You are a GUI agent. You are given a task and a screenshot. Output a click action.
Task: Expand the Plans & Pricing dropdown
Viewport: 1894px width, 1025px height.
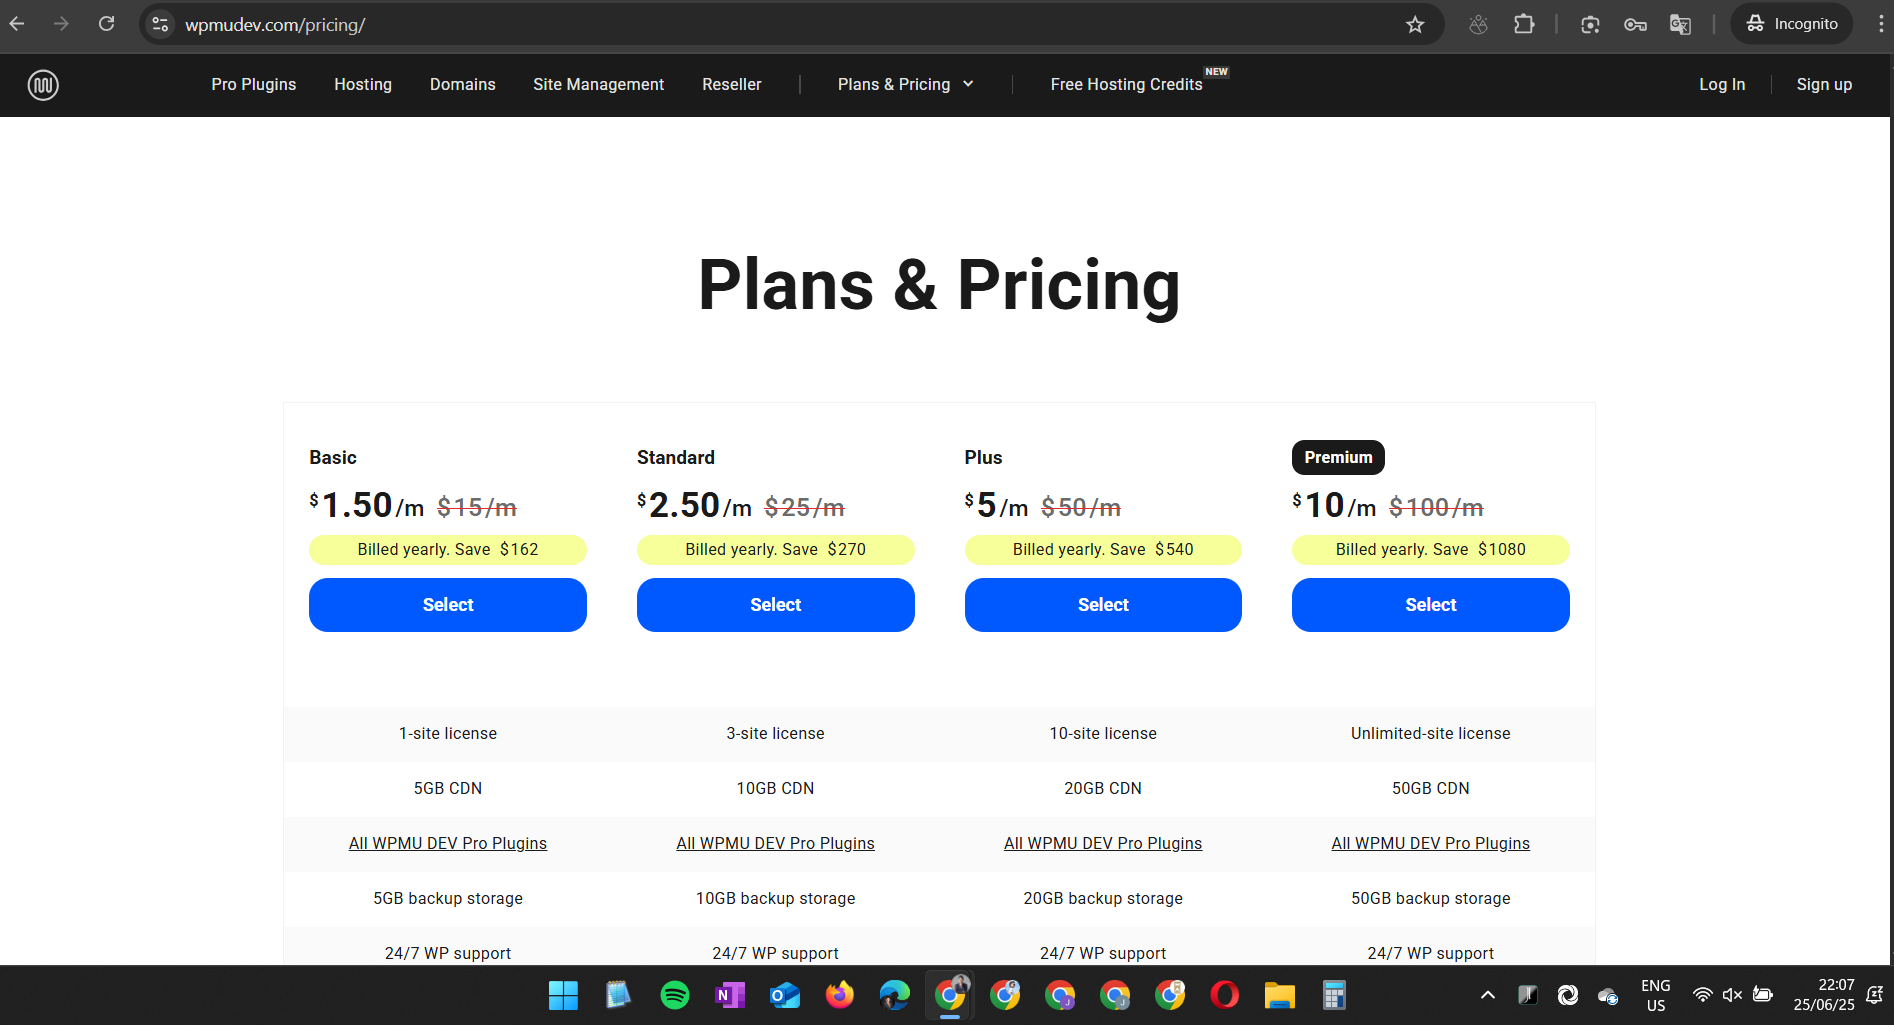click(x=906, y=85)
